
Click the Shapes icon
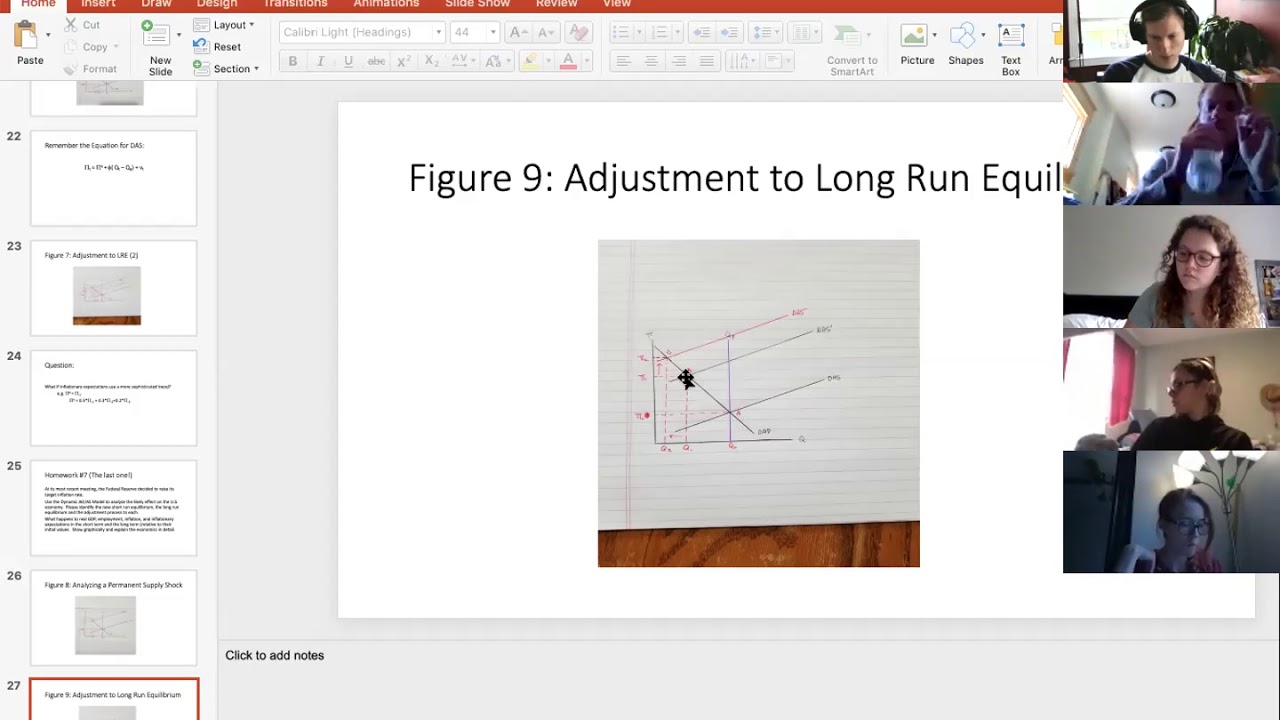tap(963, 37)
